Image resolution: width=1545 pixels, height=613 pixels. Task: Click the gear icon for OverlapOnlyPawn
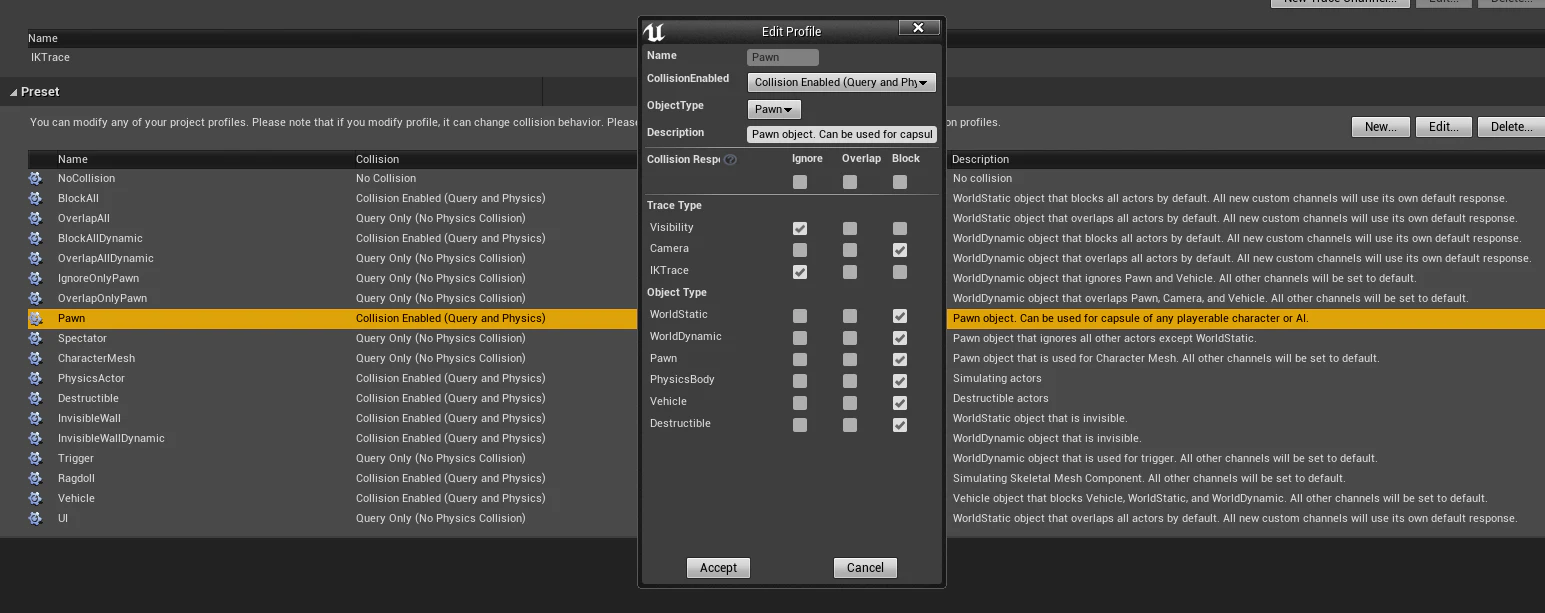tap(35, 298)
